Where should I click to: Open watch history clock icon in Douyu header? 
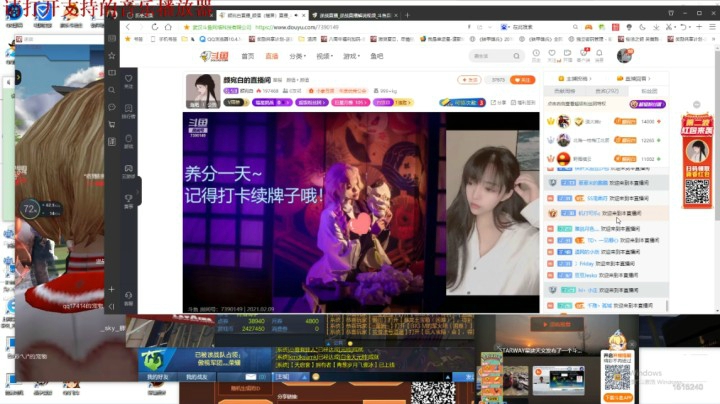coord(536,55)
